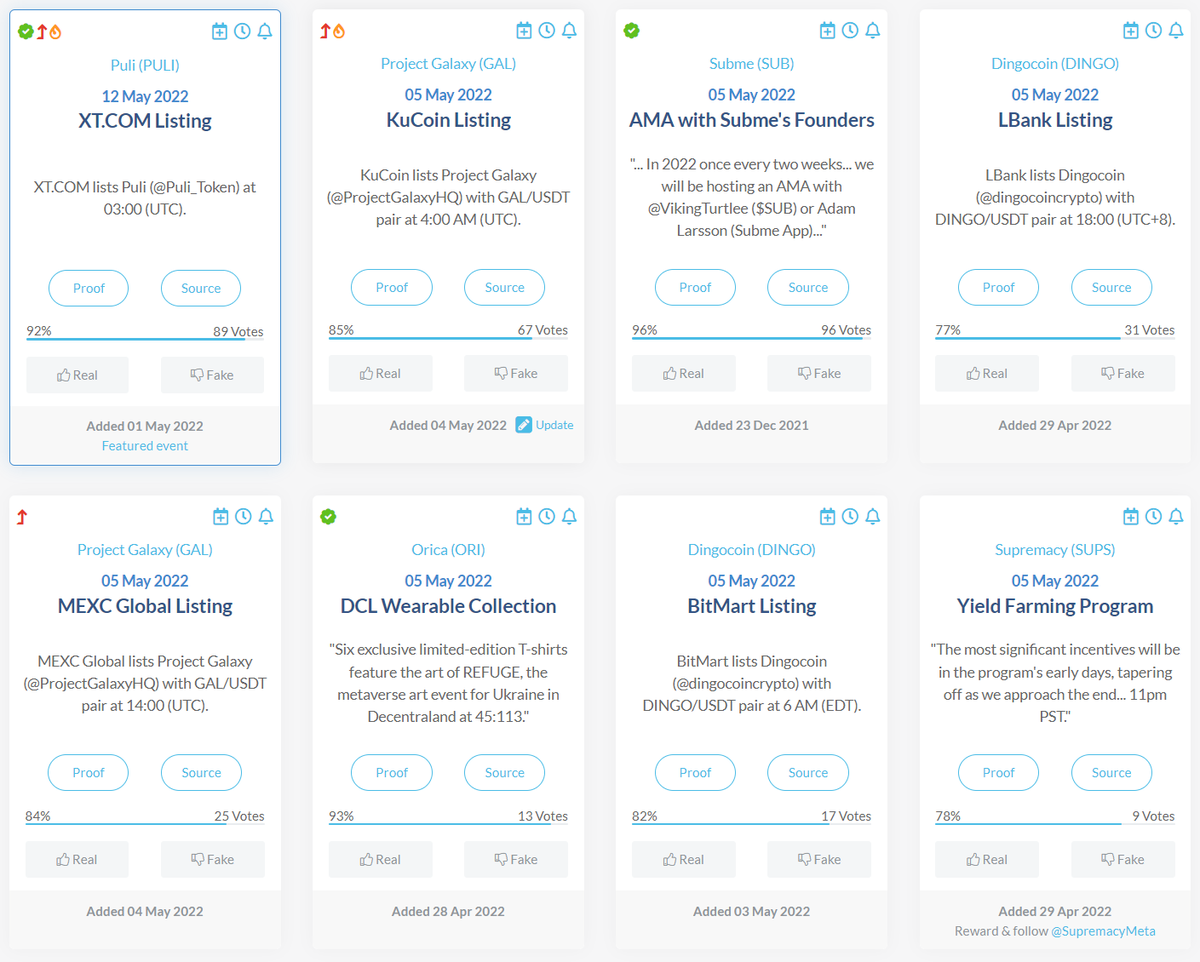Click the 78% vote bar on Supremacy card
The height and width of the screenshot is (962, 1200).
(1055, 824)
